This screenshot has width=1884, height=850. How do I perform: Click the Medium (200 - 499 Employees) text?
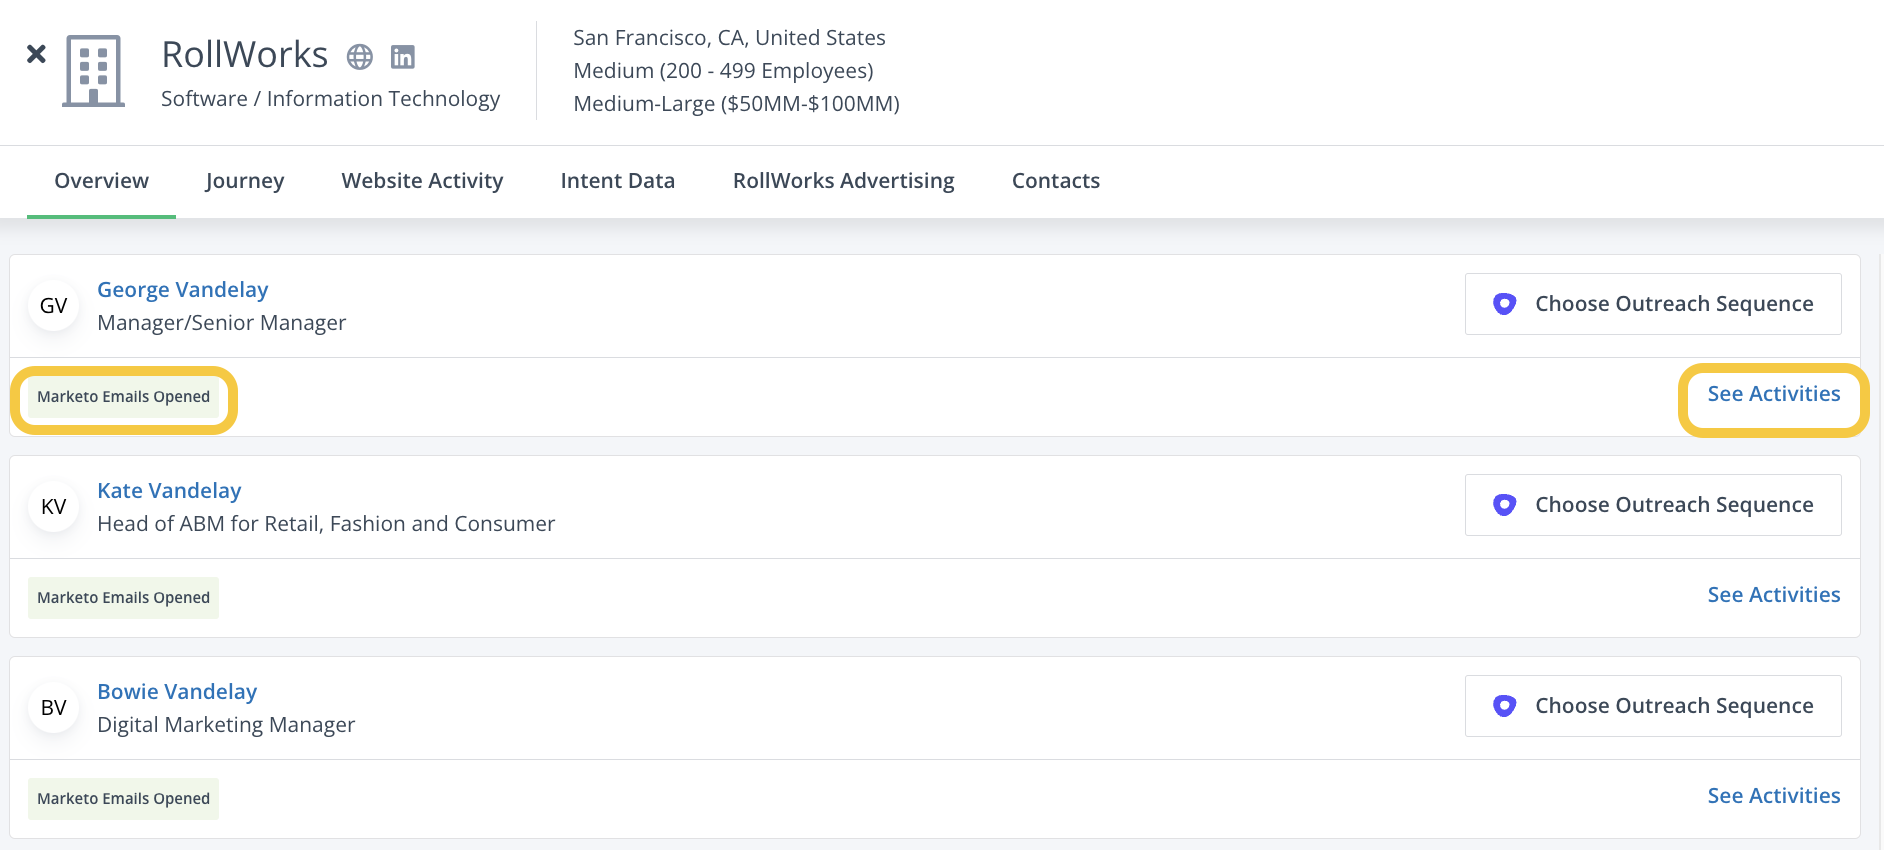[723, 71]
